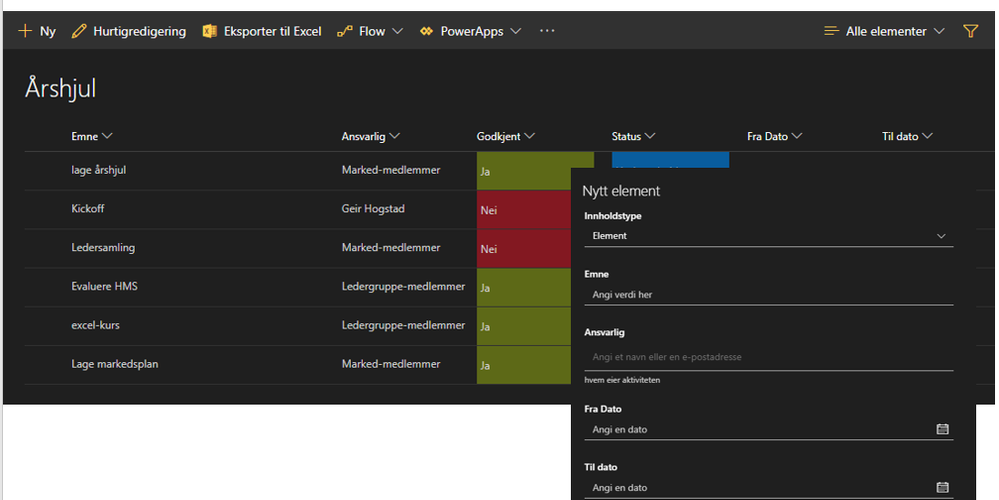Select the Ledersamling item

pos(103,247)
